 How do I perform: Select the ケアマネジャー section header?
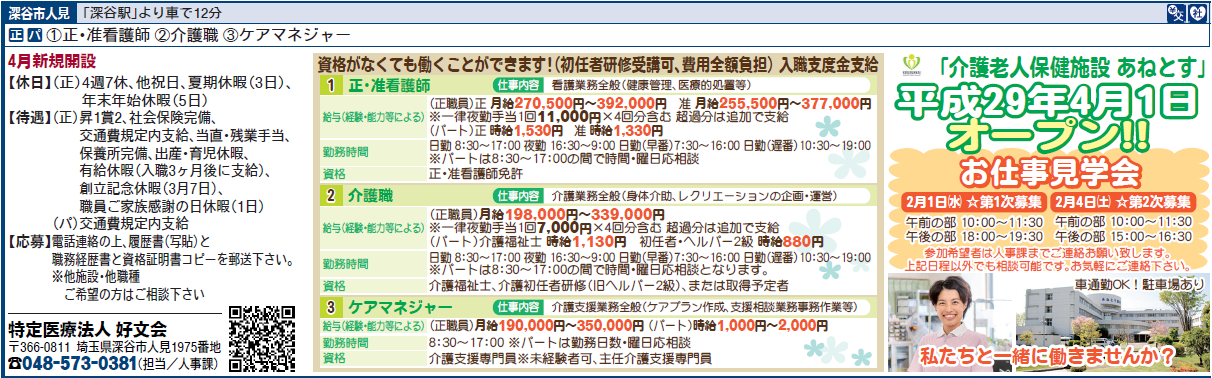[x=400, y=306]
